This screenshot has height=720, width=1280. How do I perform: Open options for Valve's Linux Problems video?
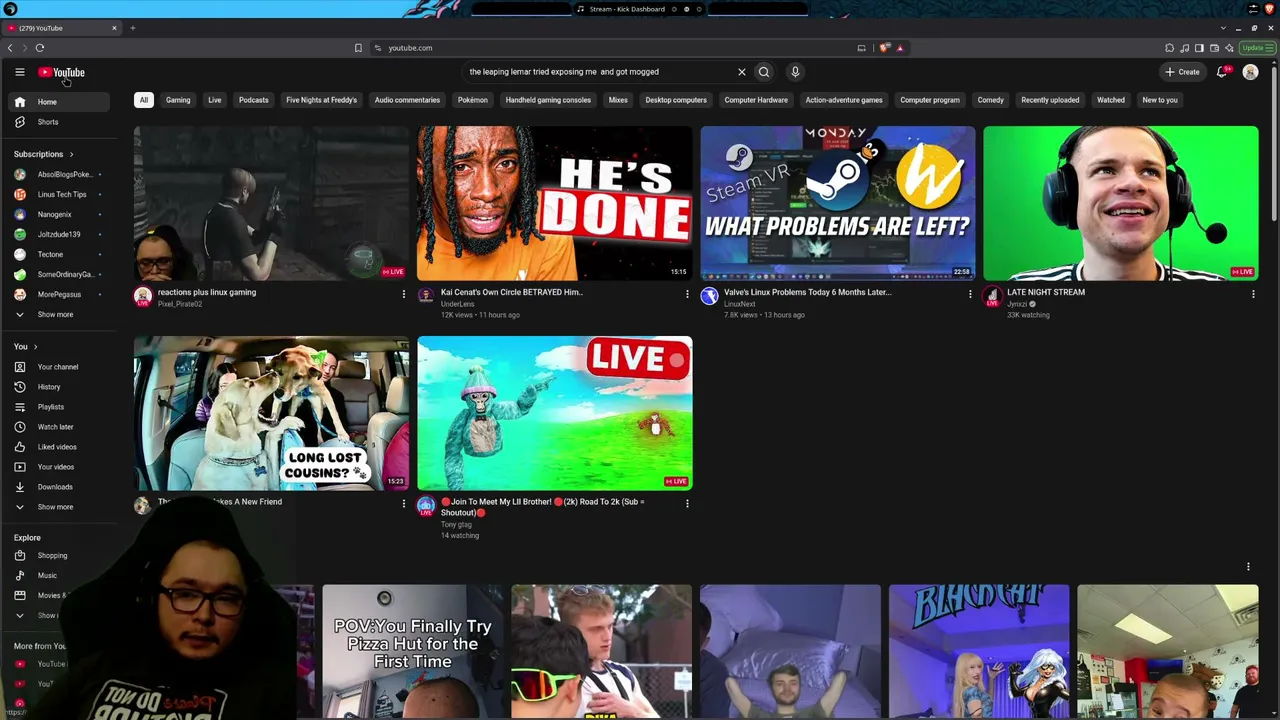click(x=970, y=294)
